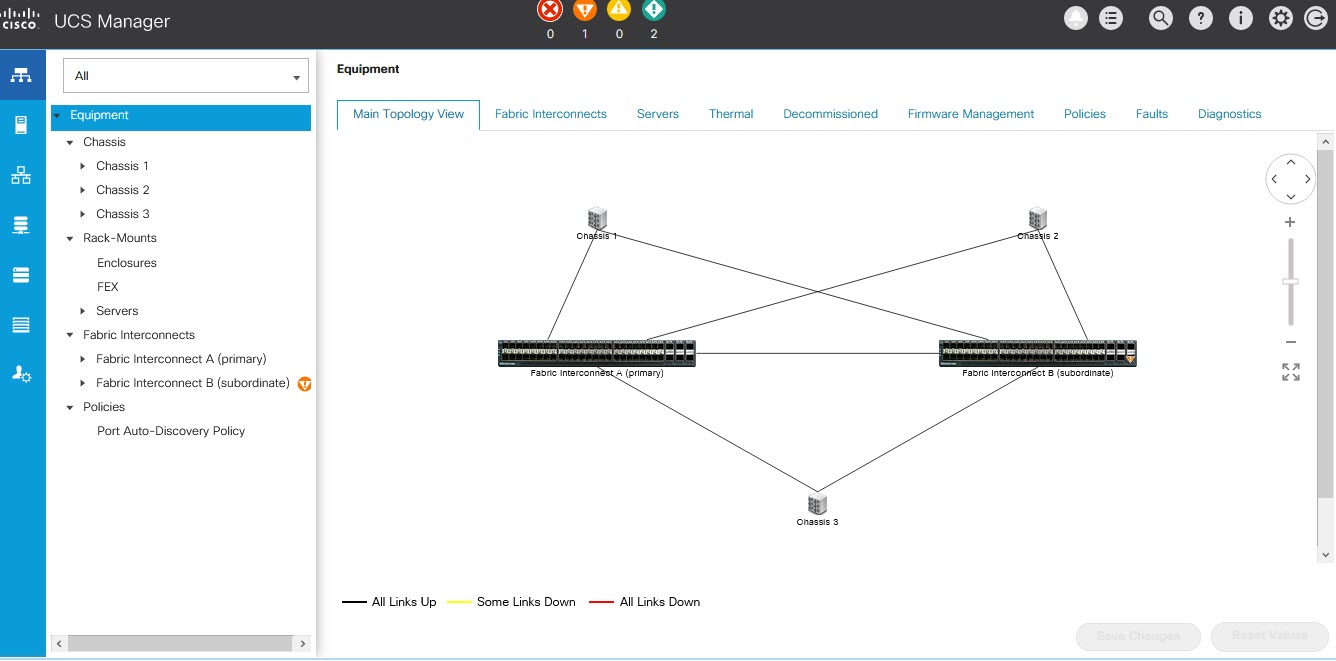
Task: Open the LAN network sidebar icon
Action: pyautogui.click(x=21, y=176)
